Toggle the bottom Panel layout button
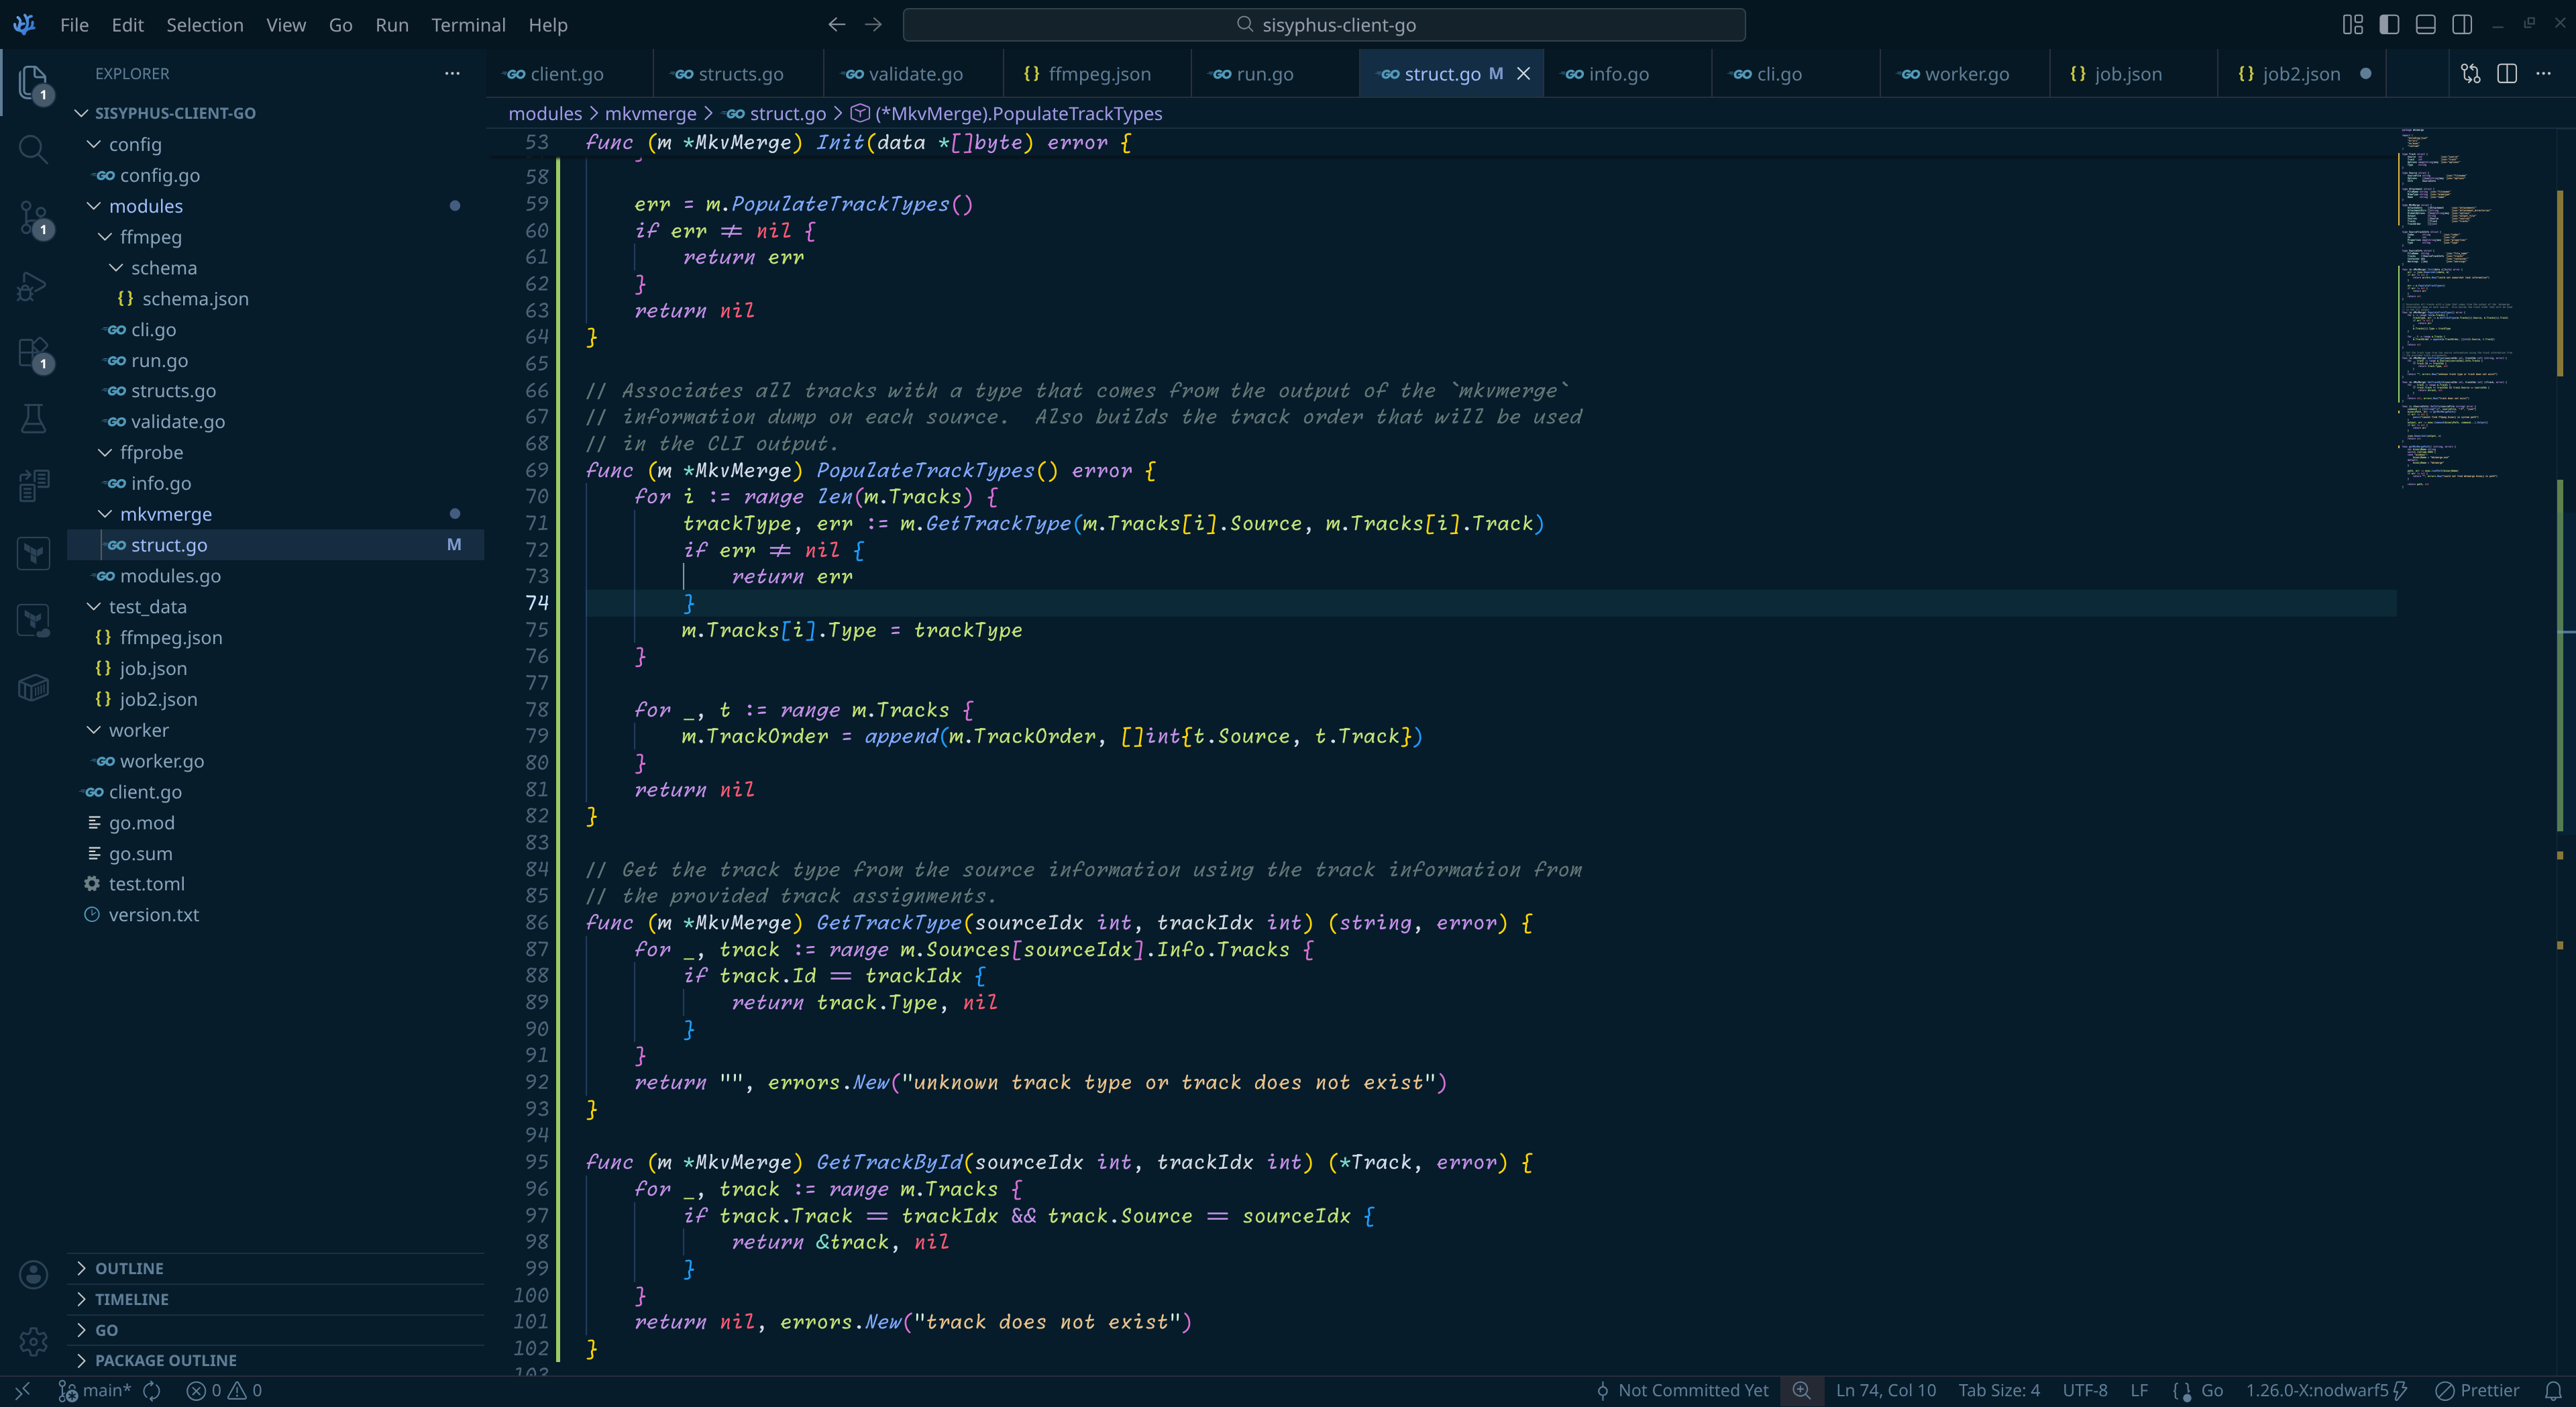Screen dimensions: 2576x1407 (2425, 25)
